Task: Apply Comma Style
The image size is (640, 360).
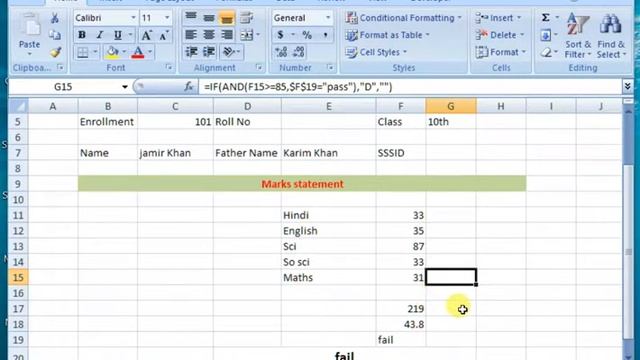Action: tap(325, 35)
